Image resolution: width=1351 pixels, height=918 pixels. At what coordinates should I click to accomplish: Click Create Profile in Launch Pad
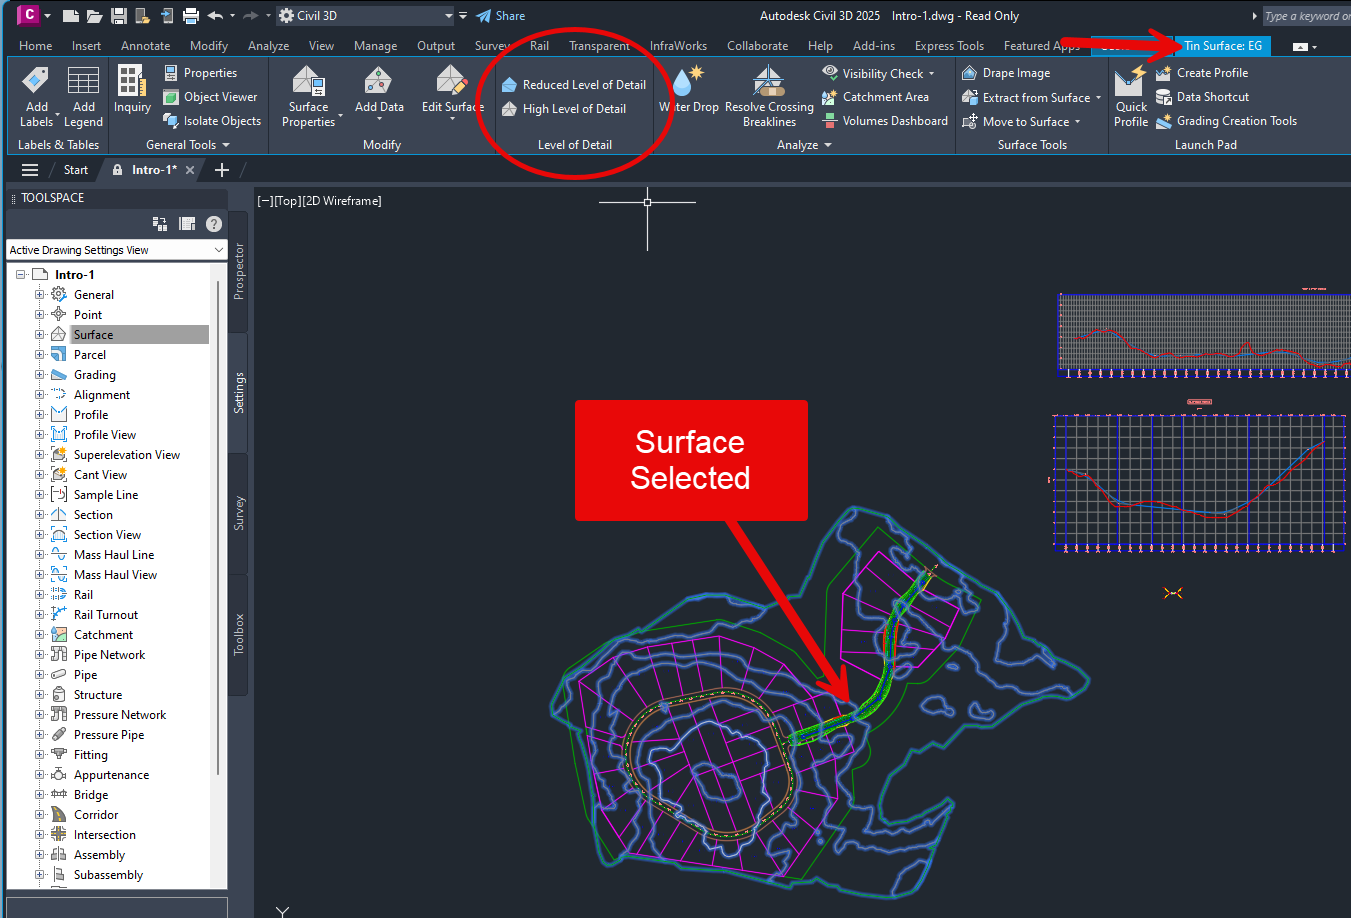pos(1202,73)
